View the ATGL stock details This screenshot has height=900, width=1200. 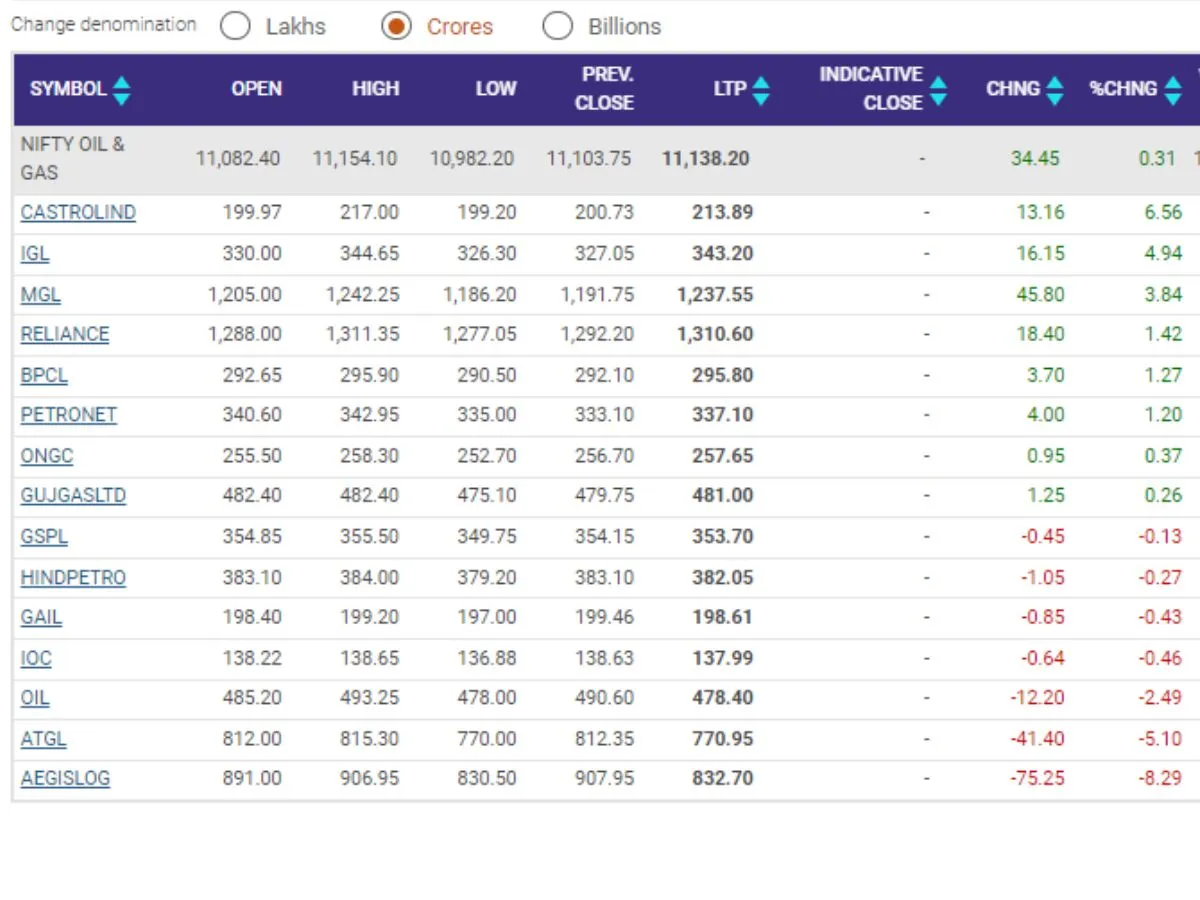click(x=44, y=739)
